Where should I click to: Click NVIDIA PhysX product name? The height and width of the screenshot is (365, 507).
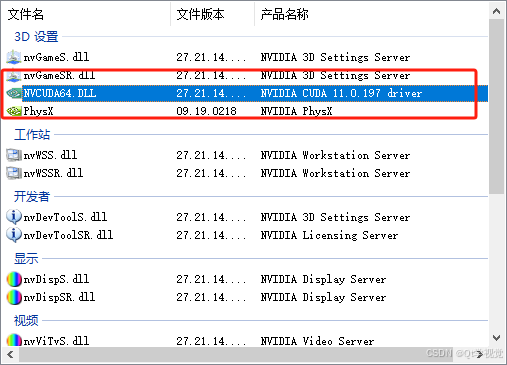pyautogui.click(x=296, y=111)
